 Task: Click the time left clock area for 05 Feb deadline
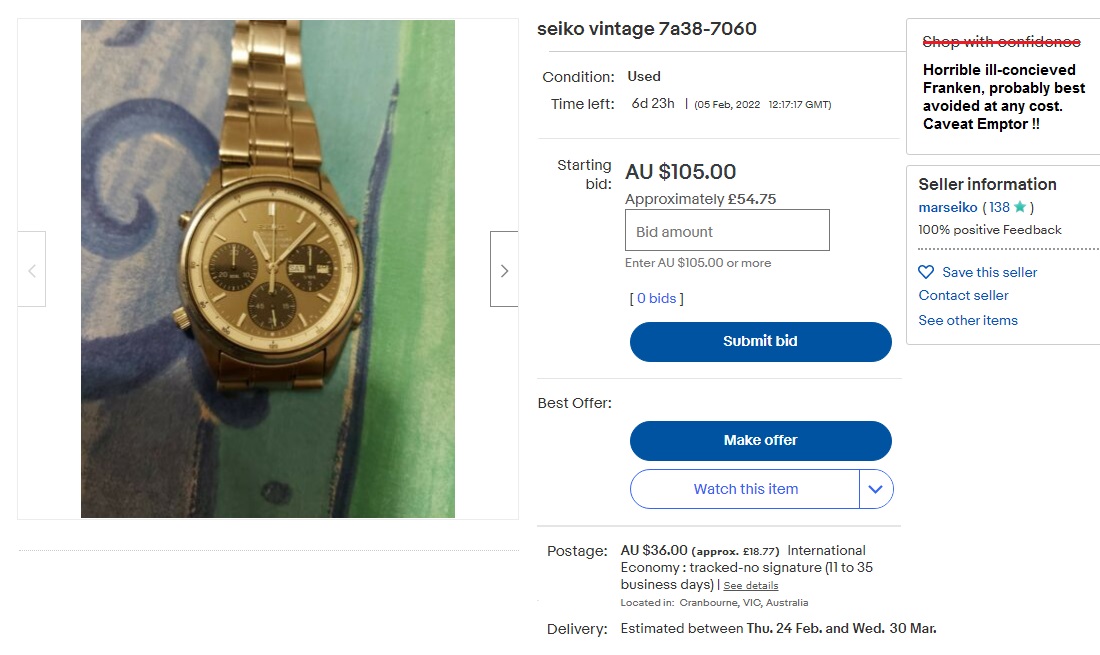coord(654,103)
